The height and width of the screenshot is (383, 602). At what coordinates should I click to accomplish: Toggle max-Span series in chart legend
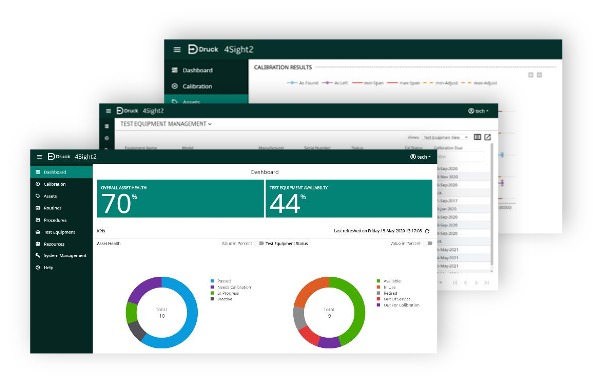pos(403,83)
